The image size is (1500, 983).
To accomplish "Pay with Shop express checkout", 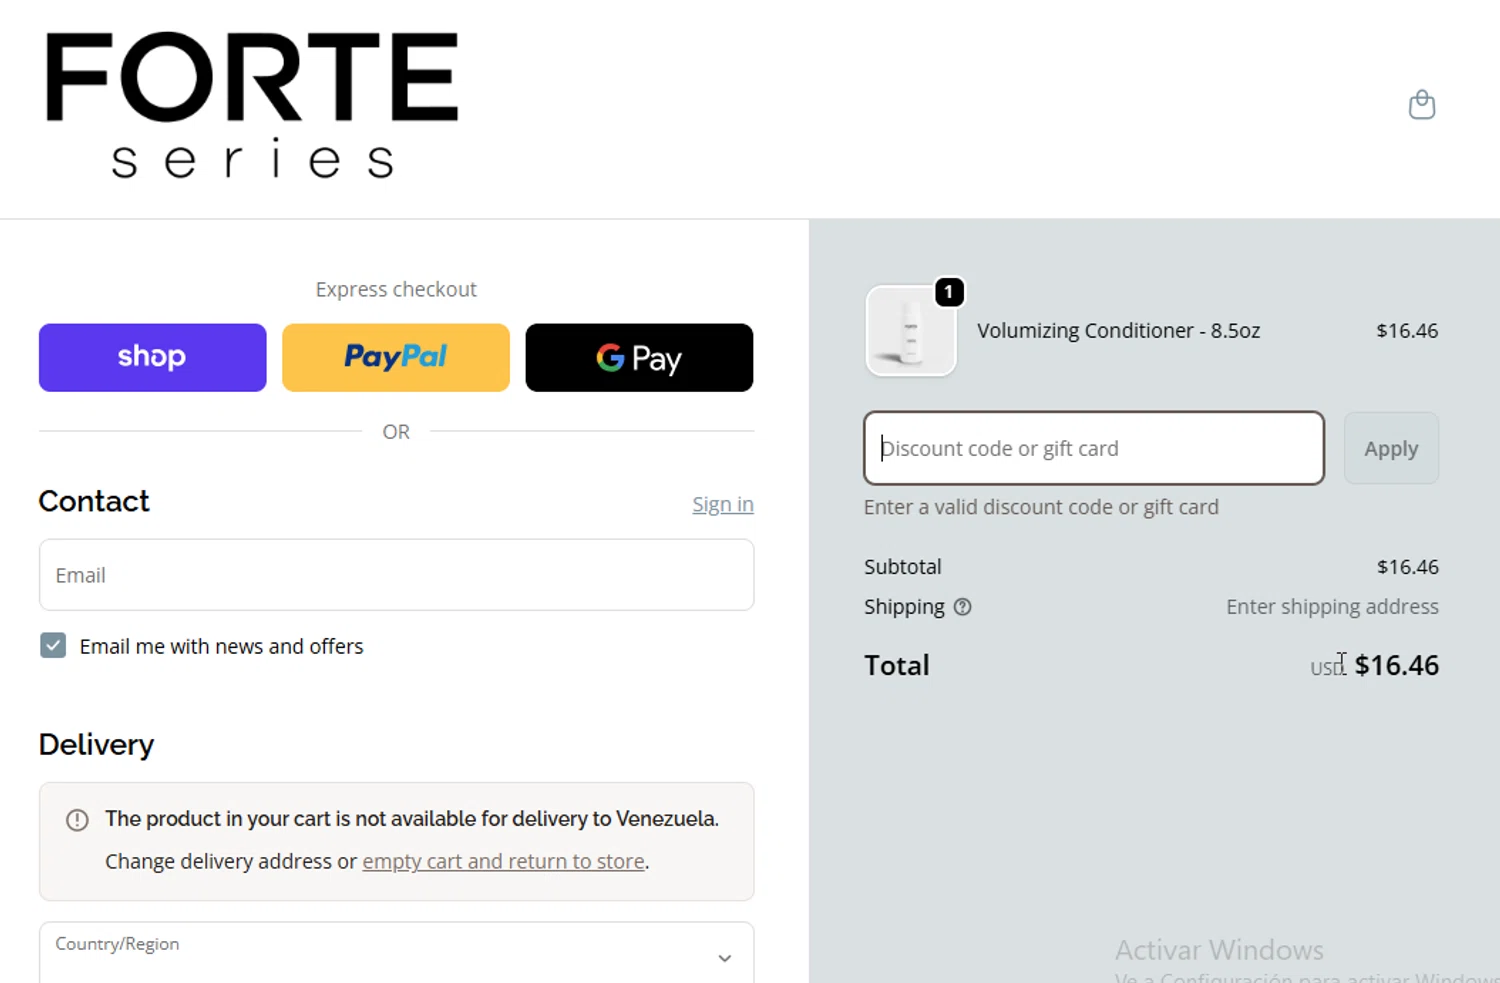I will point(153,357).
